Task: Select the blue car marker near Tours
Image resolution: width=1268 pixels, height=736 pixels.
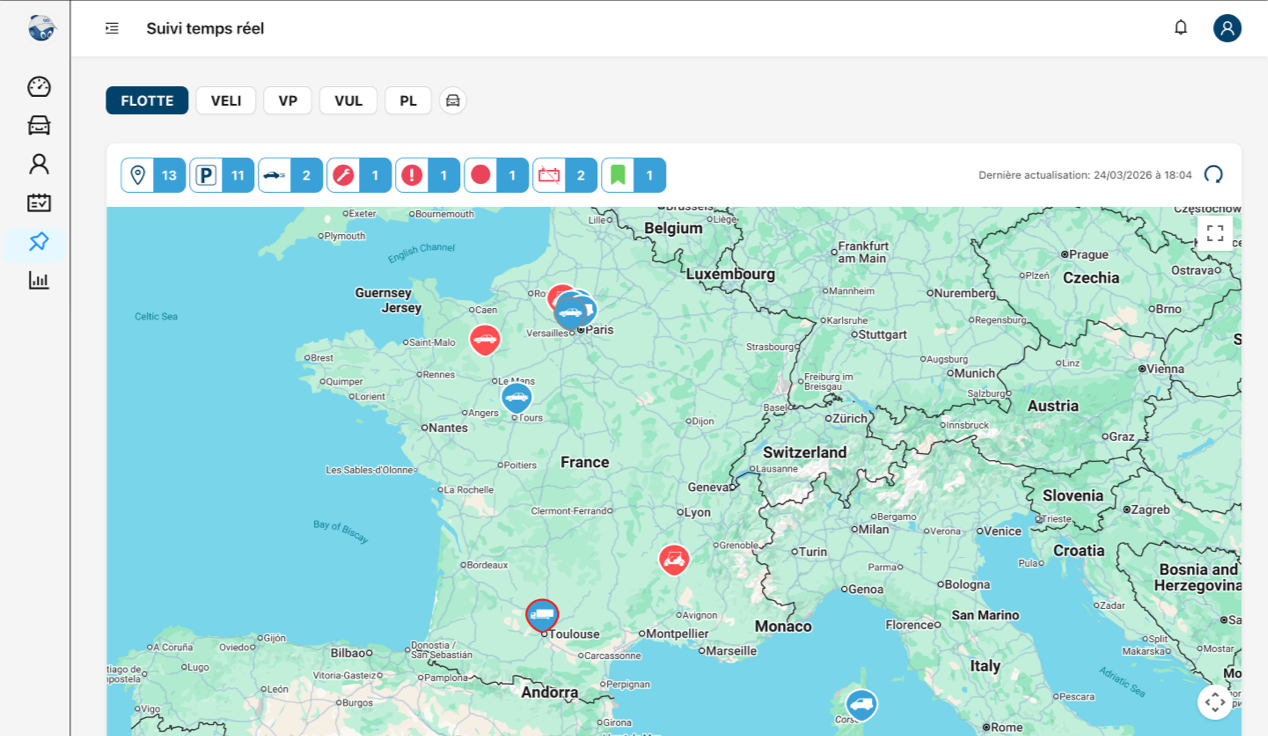Action: [516, 398]
